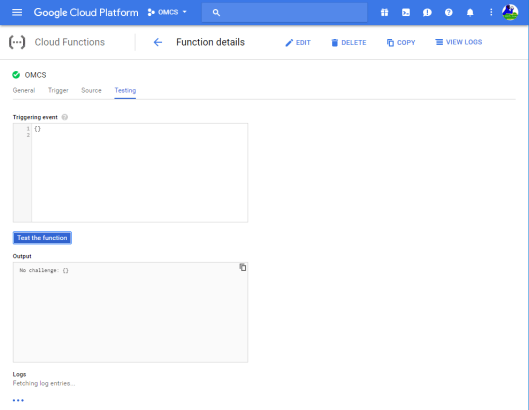The height and width of the screenshot is (410, 529).
Task: Copy output with the clipboard icon
Action: tap(243, 267)
